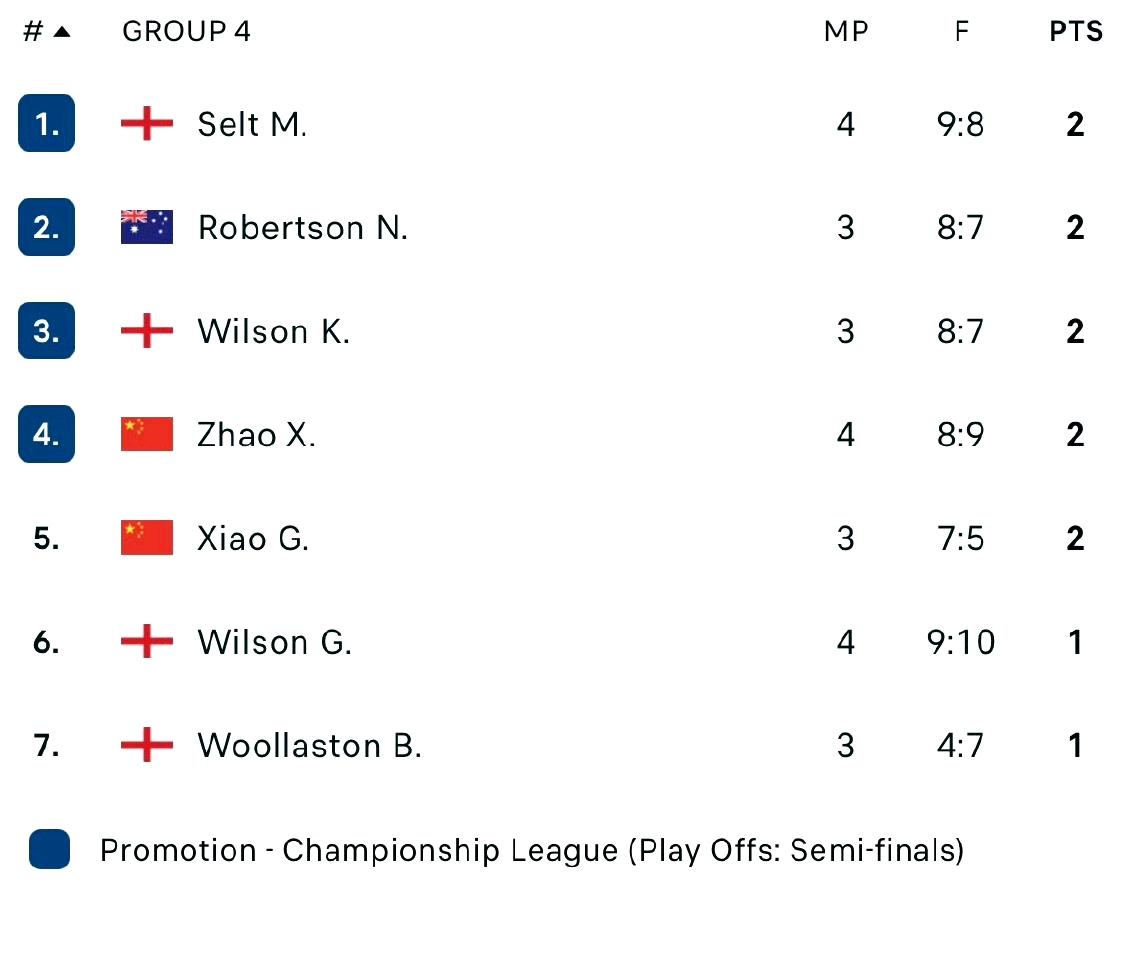Click England flag beside Selt M.
Viewport: 1122px width, 960px height.
(x=146, y=124)
